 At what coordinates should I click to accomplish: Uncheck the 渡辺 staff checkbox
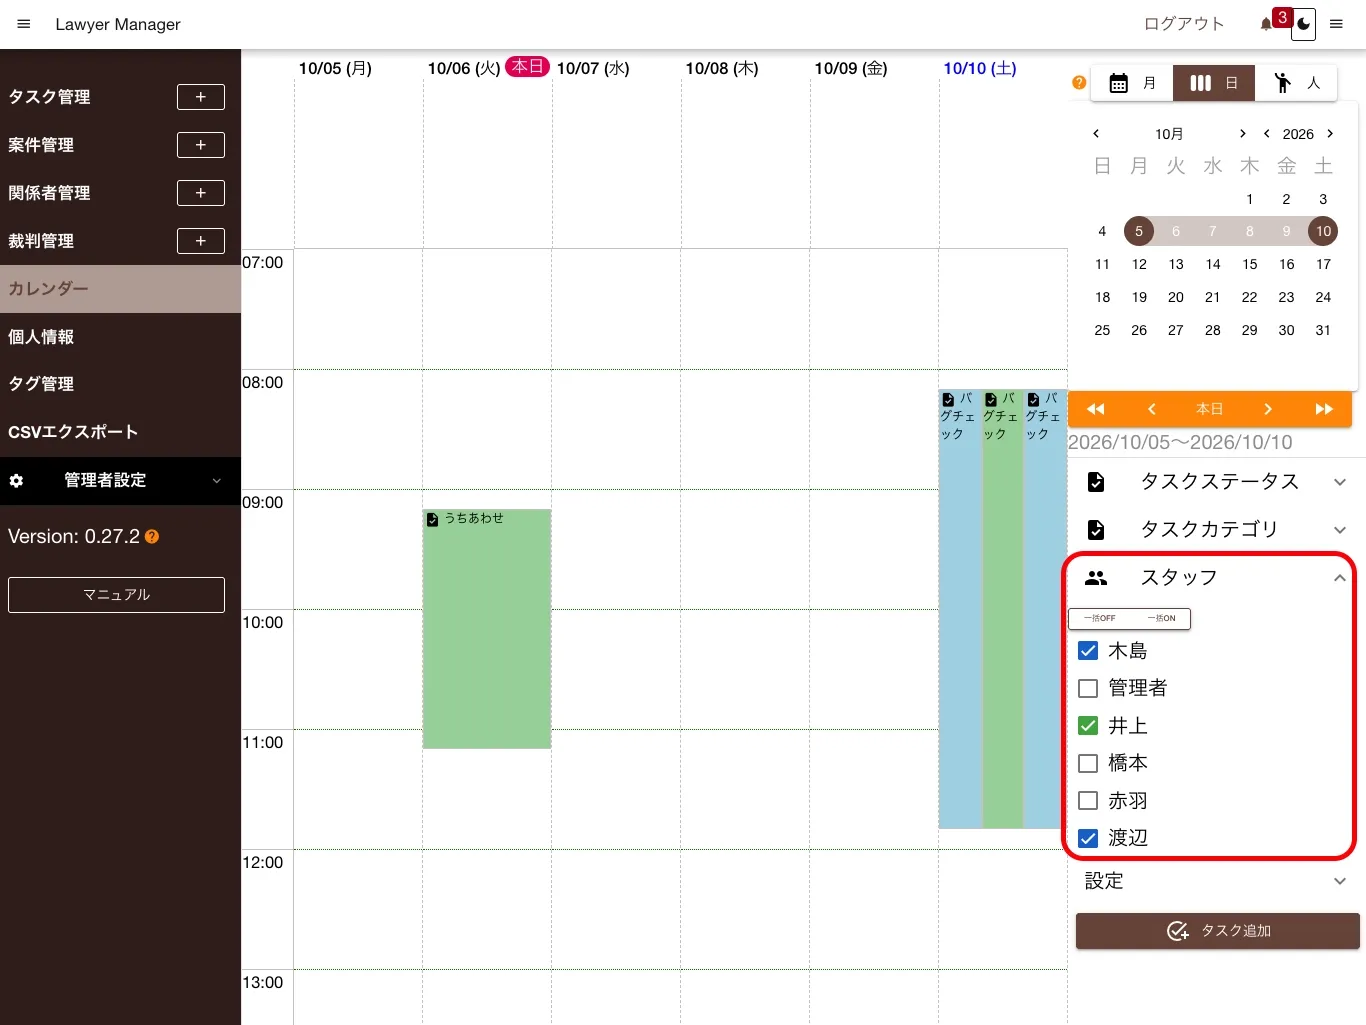1088,838
